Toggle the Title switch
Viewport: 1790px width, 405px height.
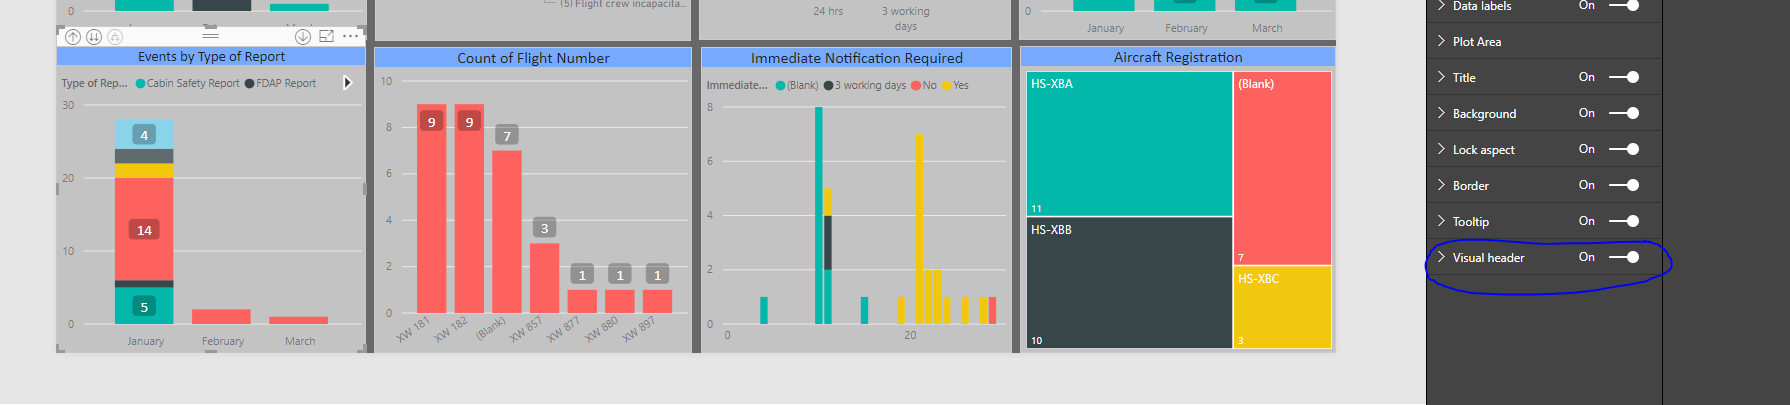1624,77
